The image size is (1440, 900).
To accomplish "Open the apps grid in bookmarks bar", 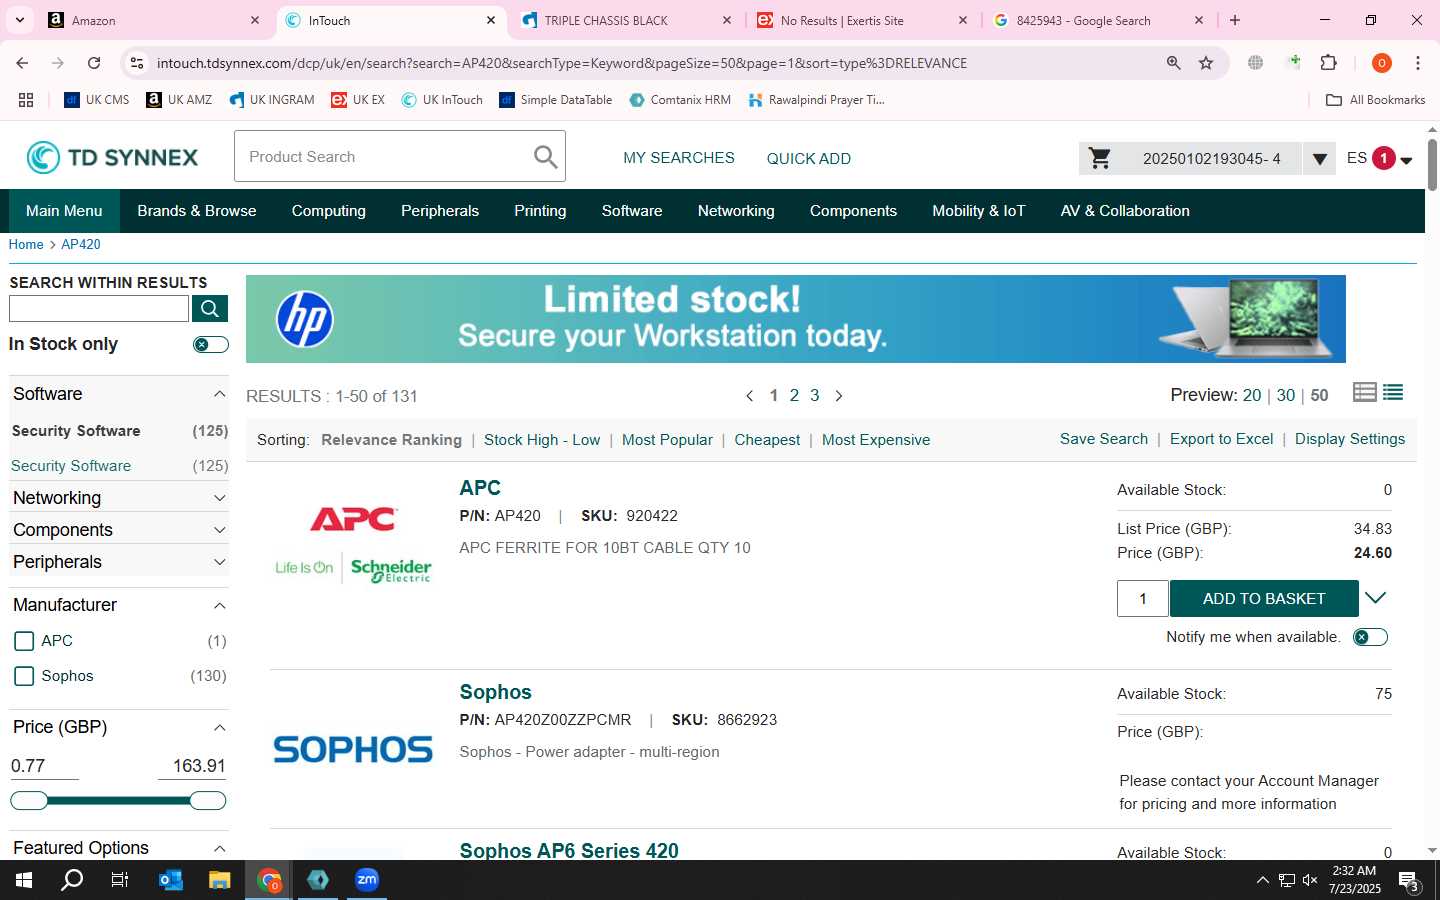I will [26, 100].
